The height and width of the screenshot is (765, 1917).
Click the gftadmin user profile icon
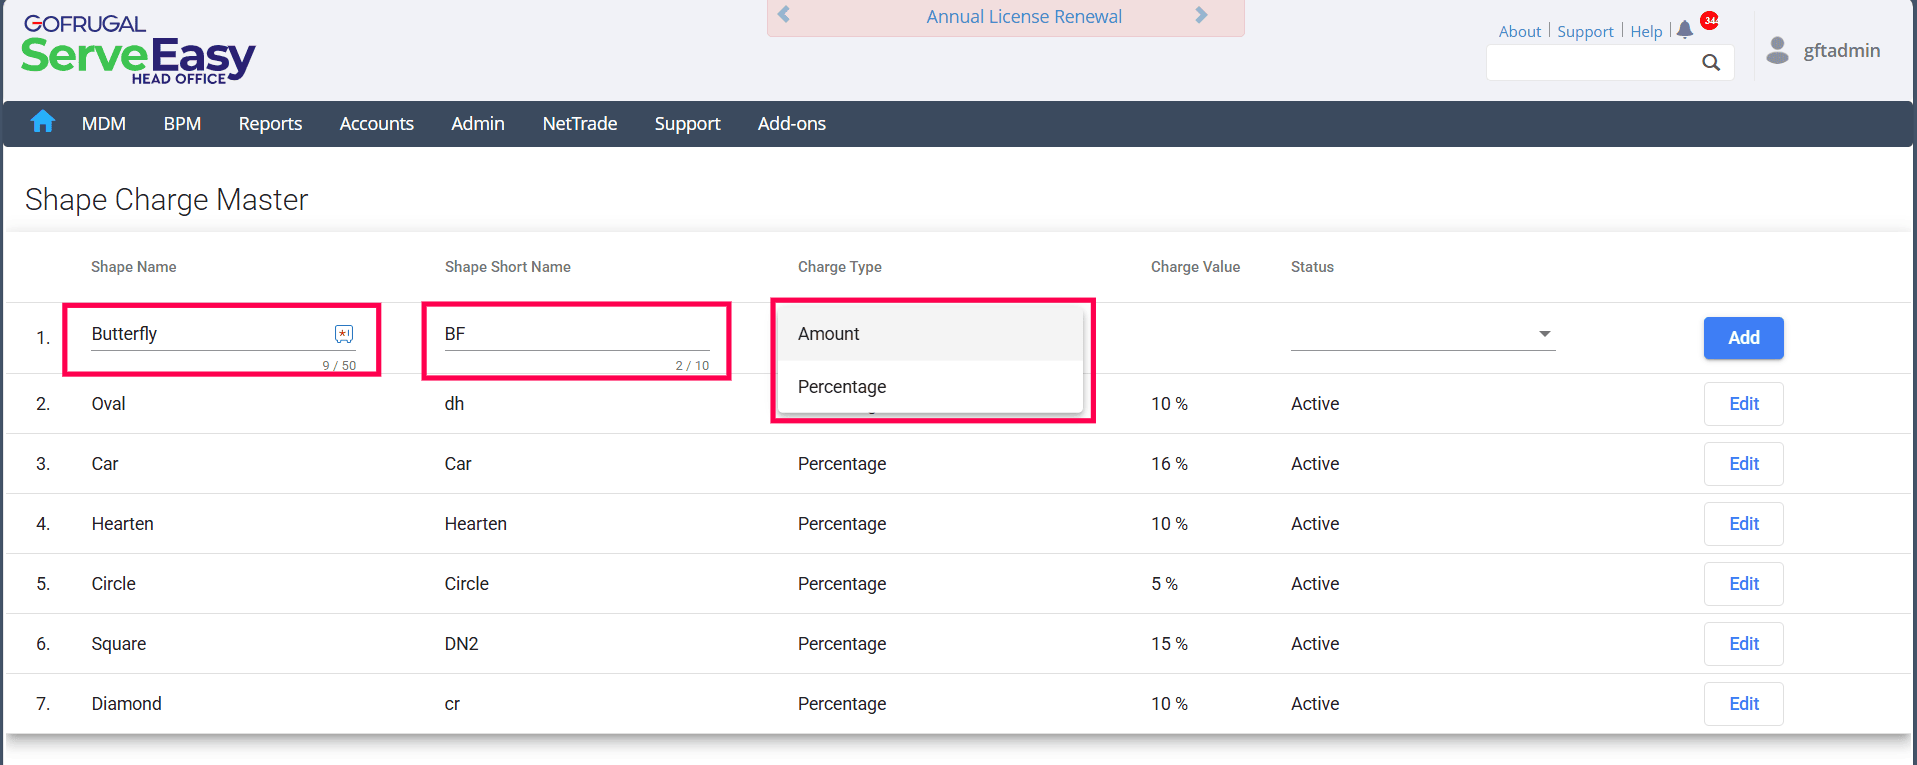point(1777,50)
